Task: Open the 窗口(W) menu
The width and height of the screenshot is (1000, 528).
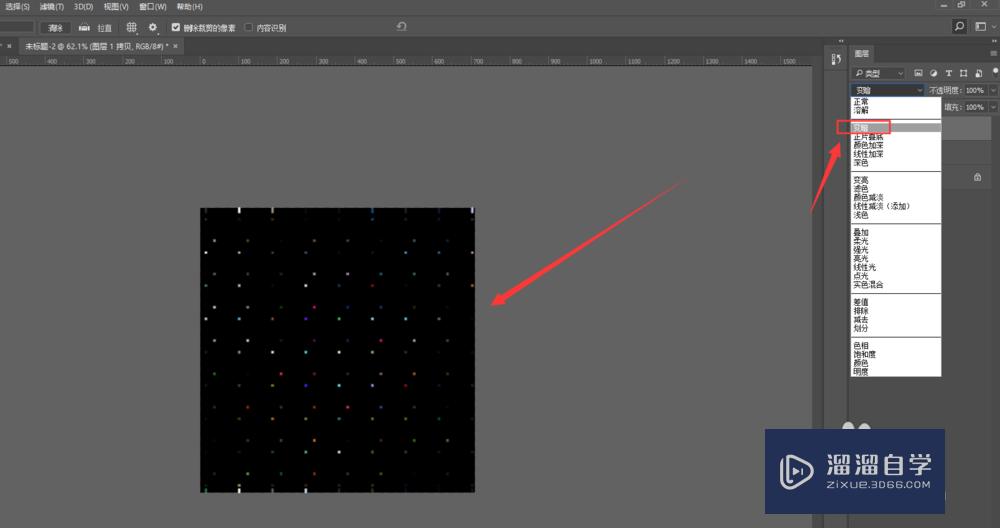Action: [x=153, y=6]
